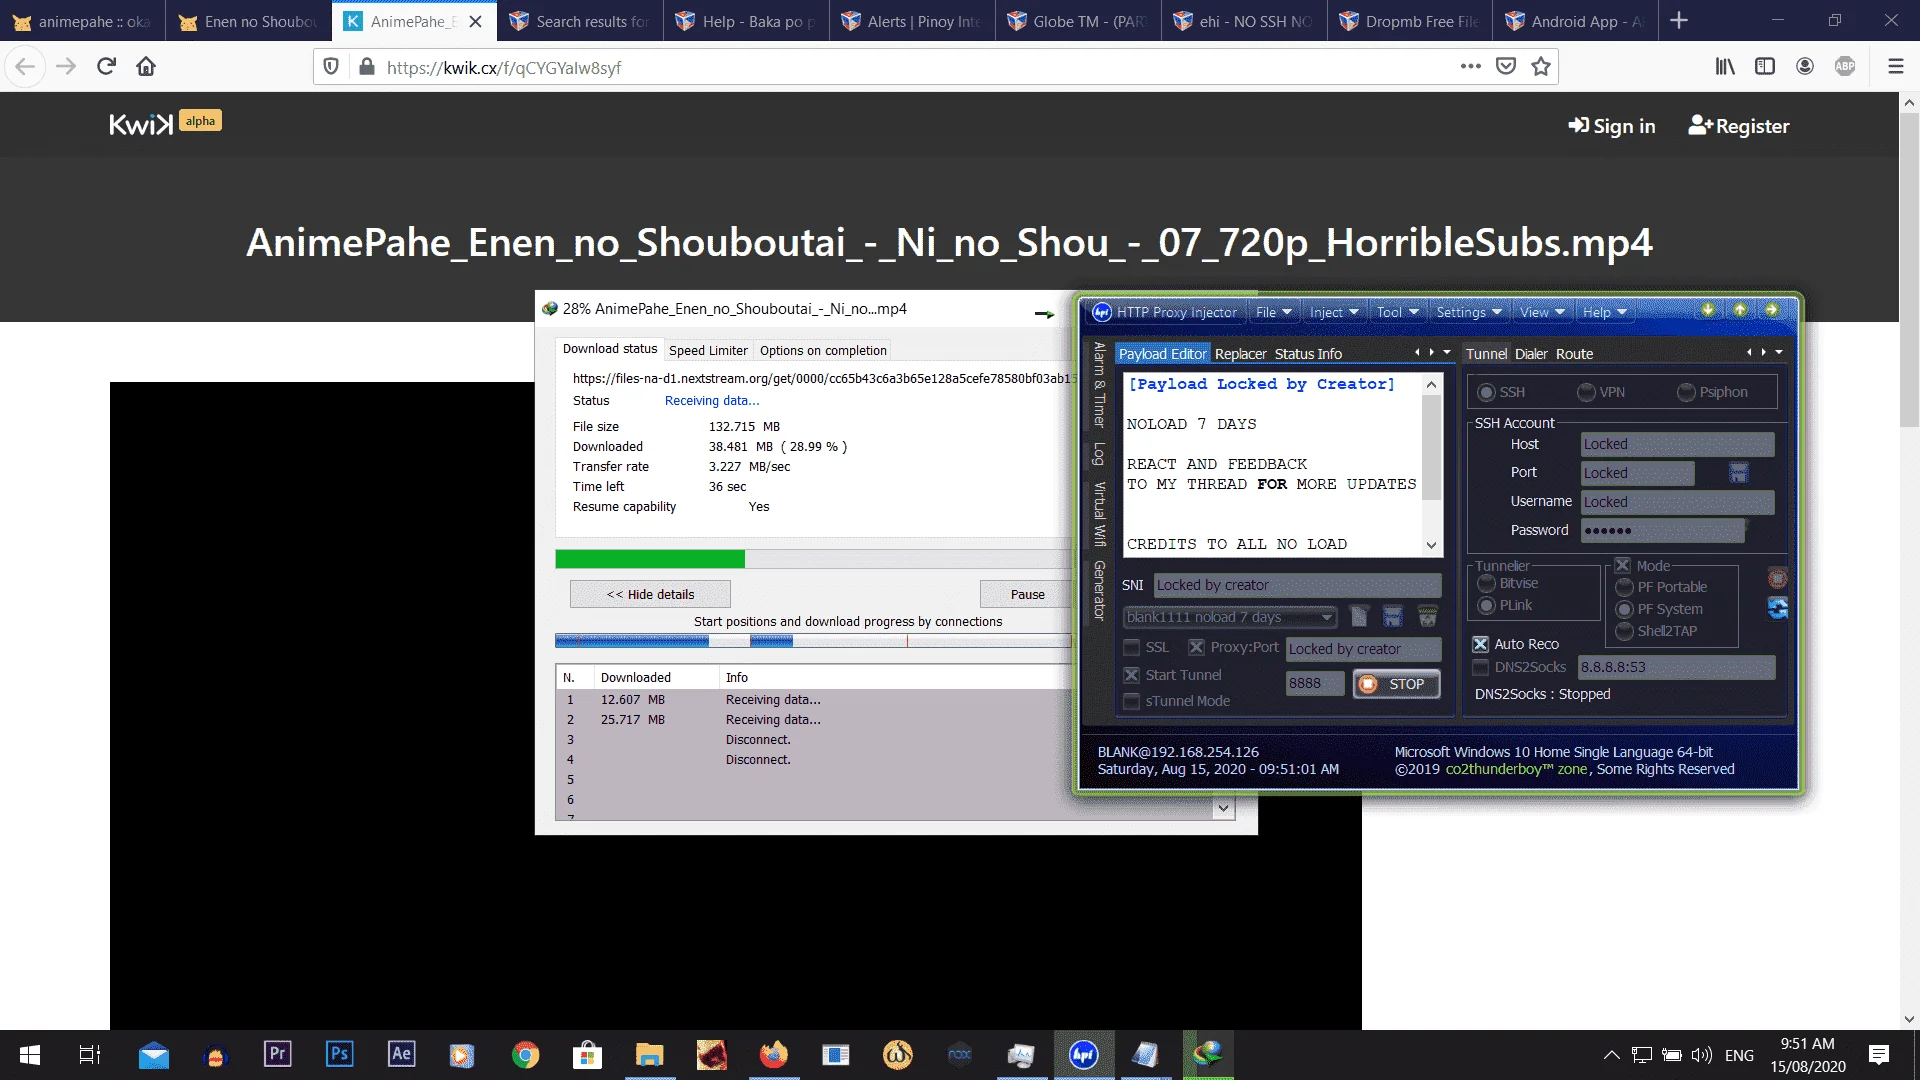Click the Firefox home button
The image size is (1920, 1080).
(146, 66)
